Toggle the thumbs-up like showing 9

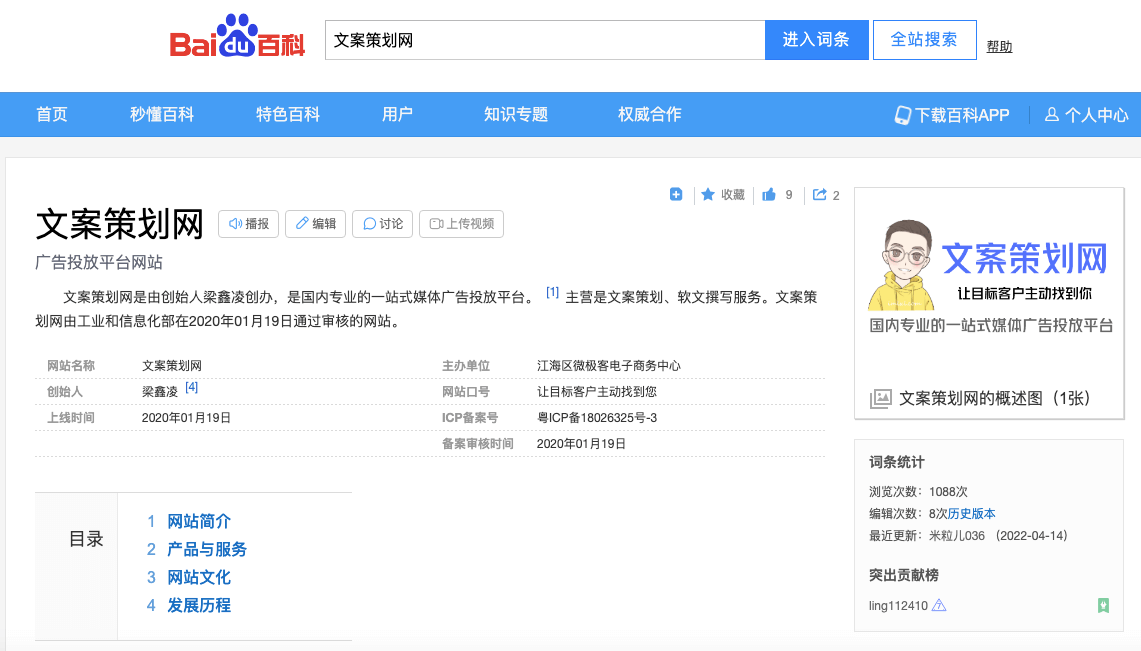(x=772, y=194)
